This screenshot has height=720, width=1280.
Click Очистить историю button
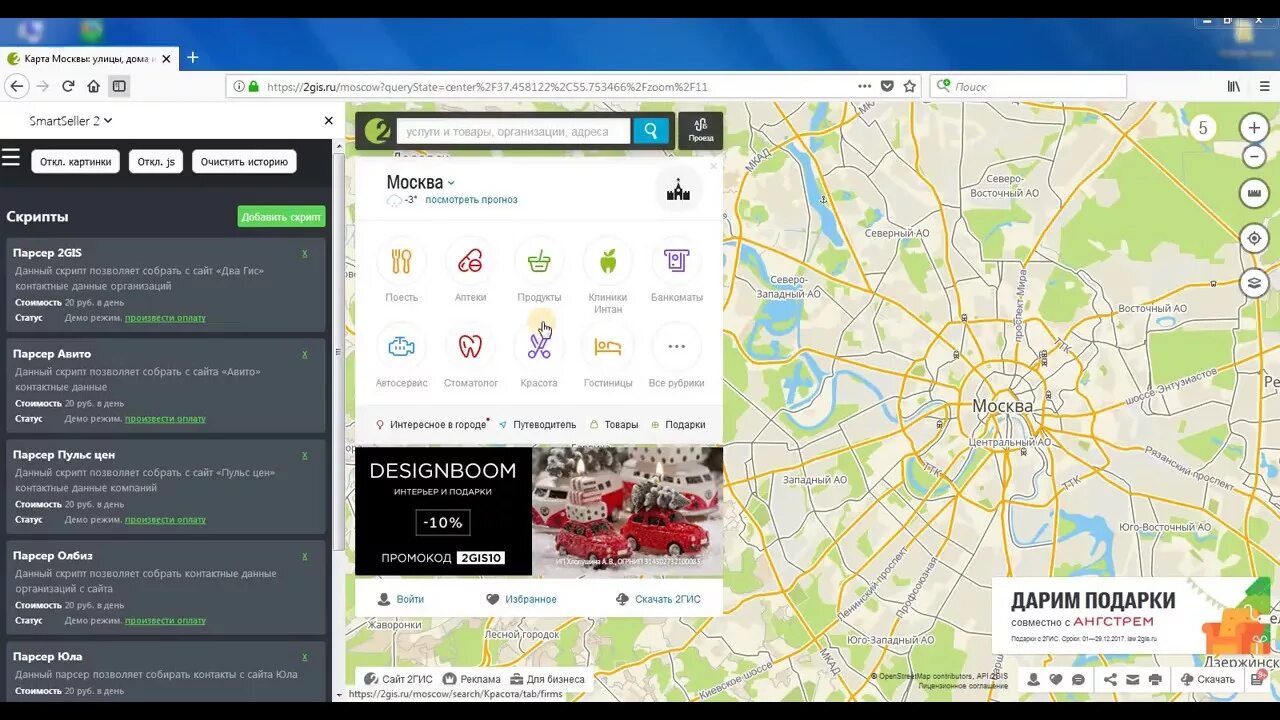click(x=244, y=161)
